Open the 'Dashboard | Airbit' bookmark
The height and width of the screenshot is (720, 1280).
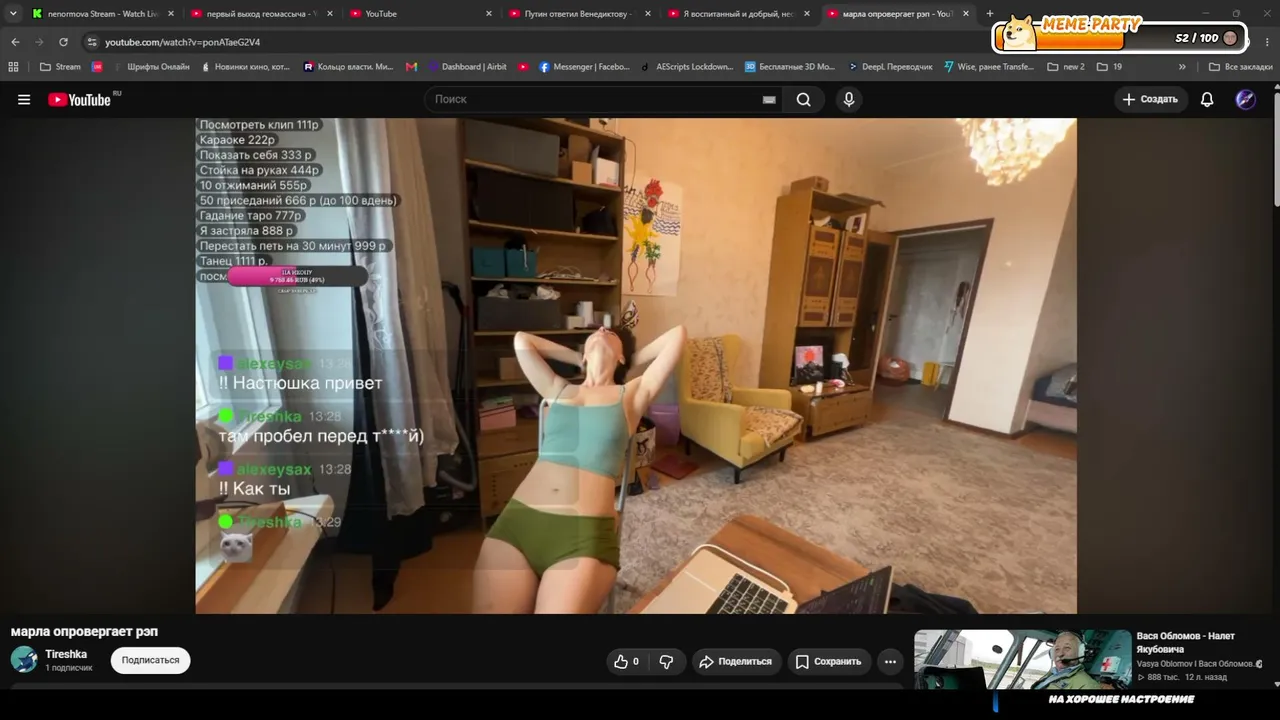467,67
